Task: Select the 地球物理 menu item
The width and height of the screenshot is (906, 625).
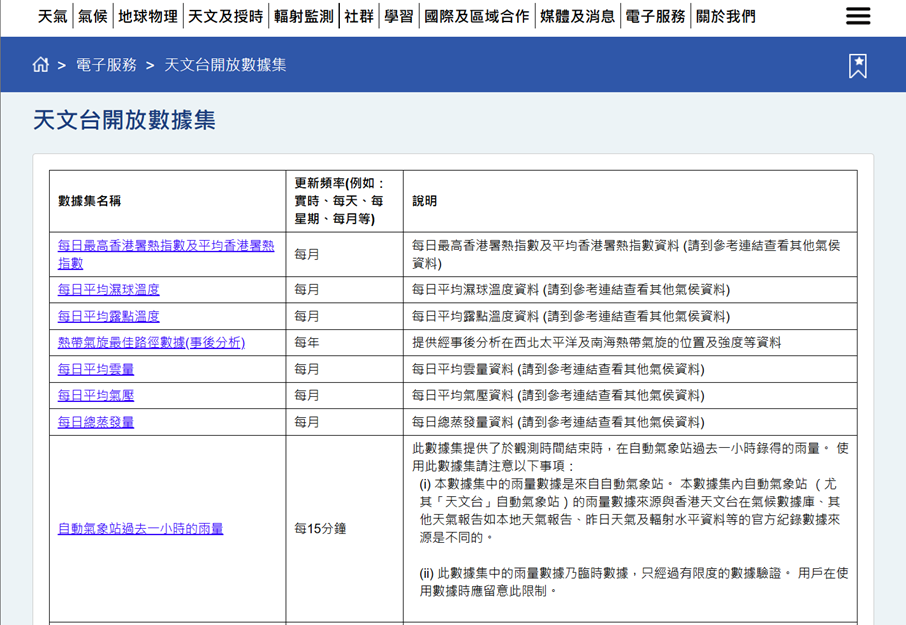Action: click(x=147, y=17)
